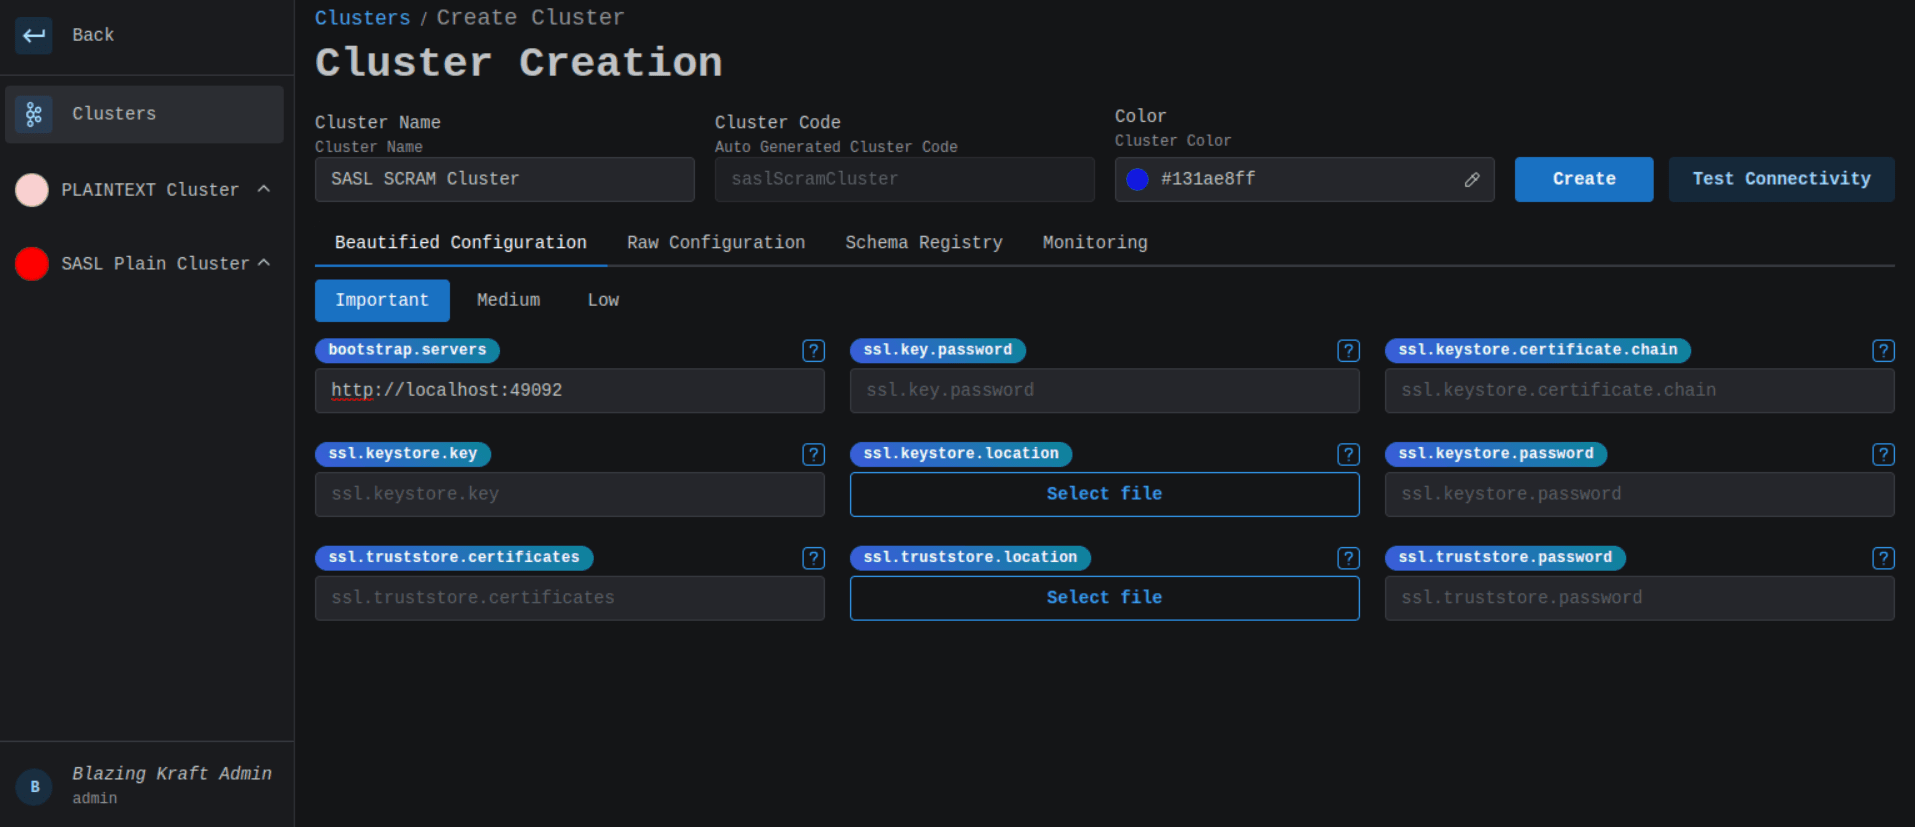Focus the ssl.key.password input field
The width and height of the screenshot is (1915, 827).
point(1105,391)
